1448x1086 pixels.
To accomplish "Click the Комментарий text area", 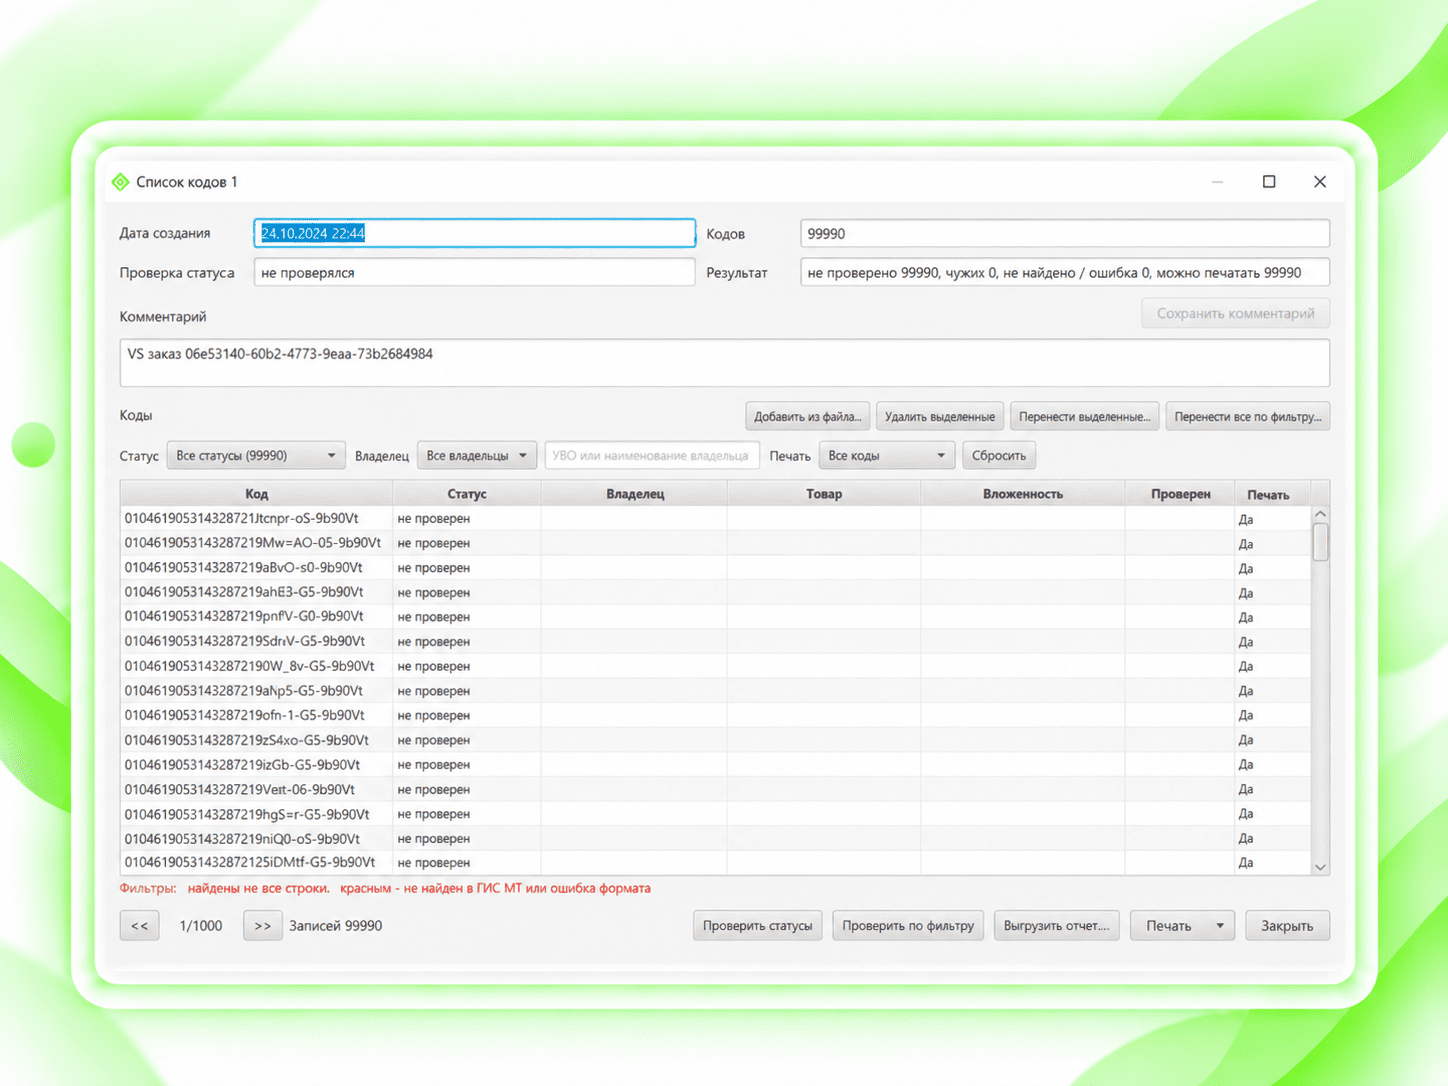I will (725, 363).
